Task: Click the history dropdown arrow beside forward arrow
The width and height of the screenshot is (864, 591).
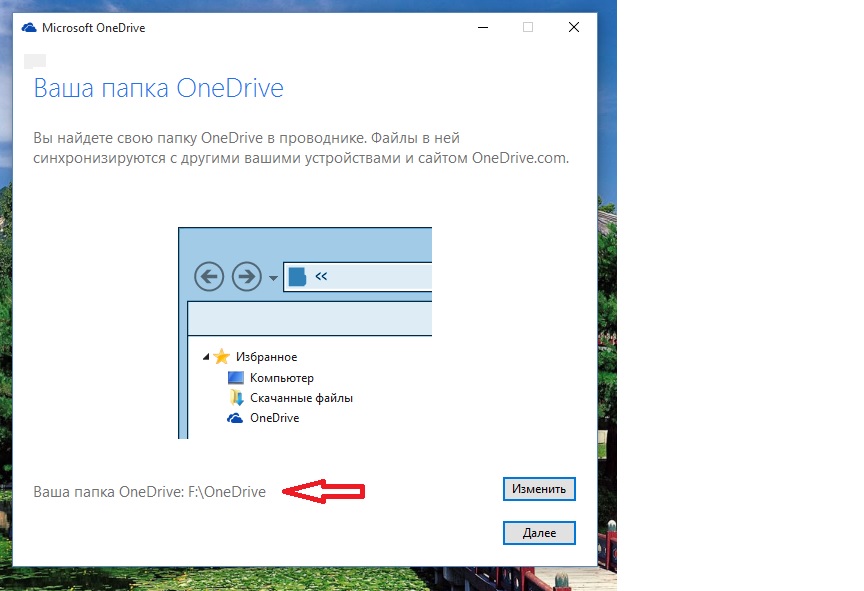Action: click(x=273, y=278)
